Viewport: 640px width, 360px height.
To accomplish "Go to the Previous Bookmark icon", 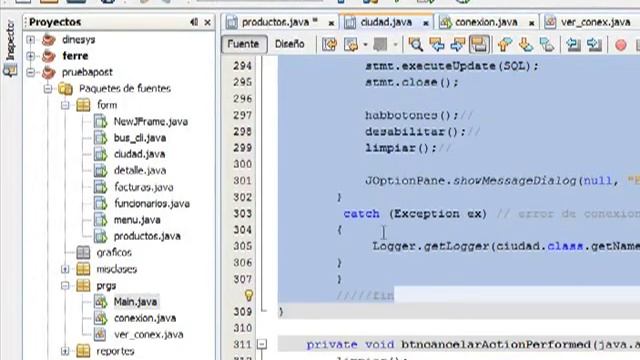I will pos(505,44).
